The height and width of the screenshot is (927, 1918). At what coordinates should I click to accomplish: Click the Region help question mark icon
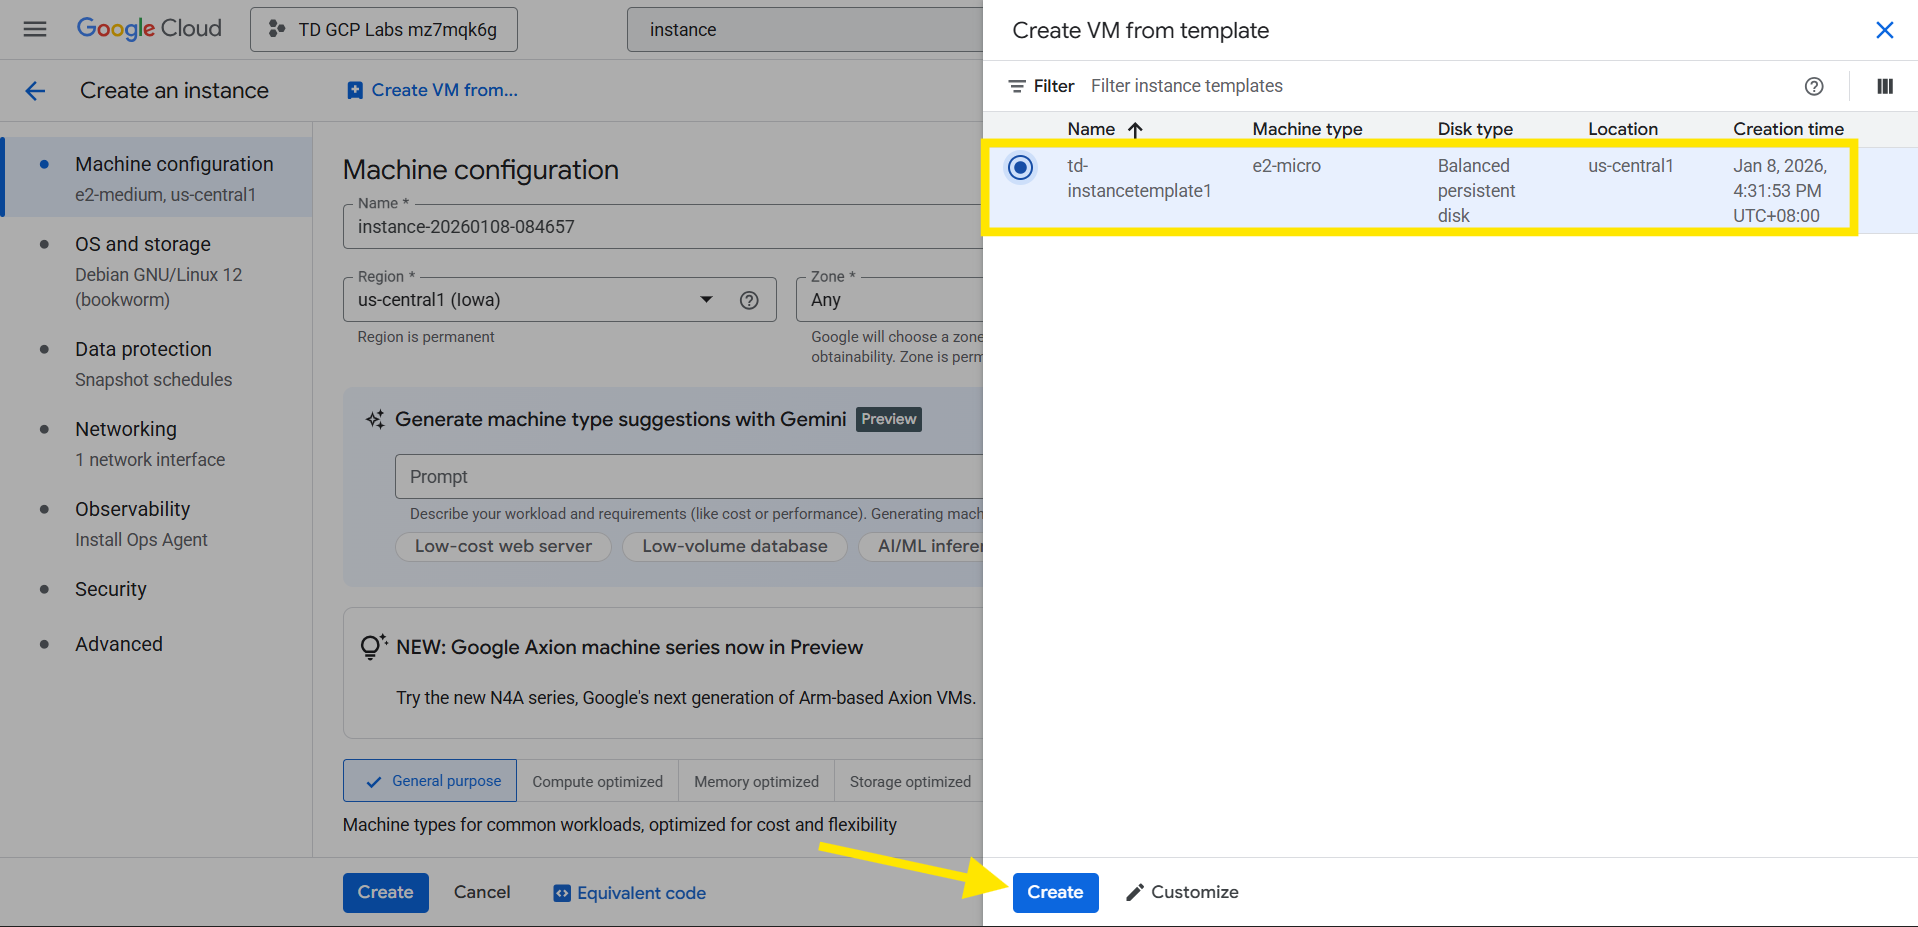pyautogui.click(x=749, y=300)
